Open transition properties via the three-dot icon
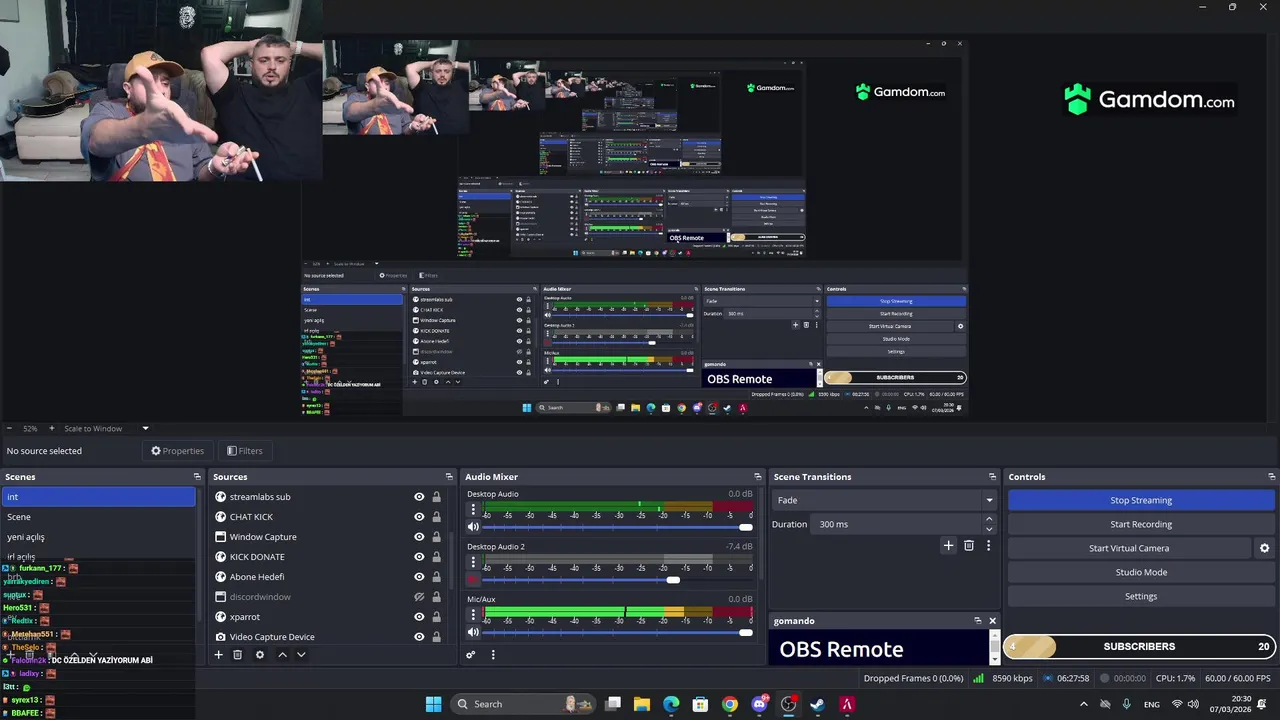The width and height of the screenshot is (1280, 720). tap(988, 545)
